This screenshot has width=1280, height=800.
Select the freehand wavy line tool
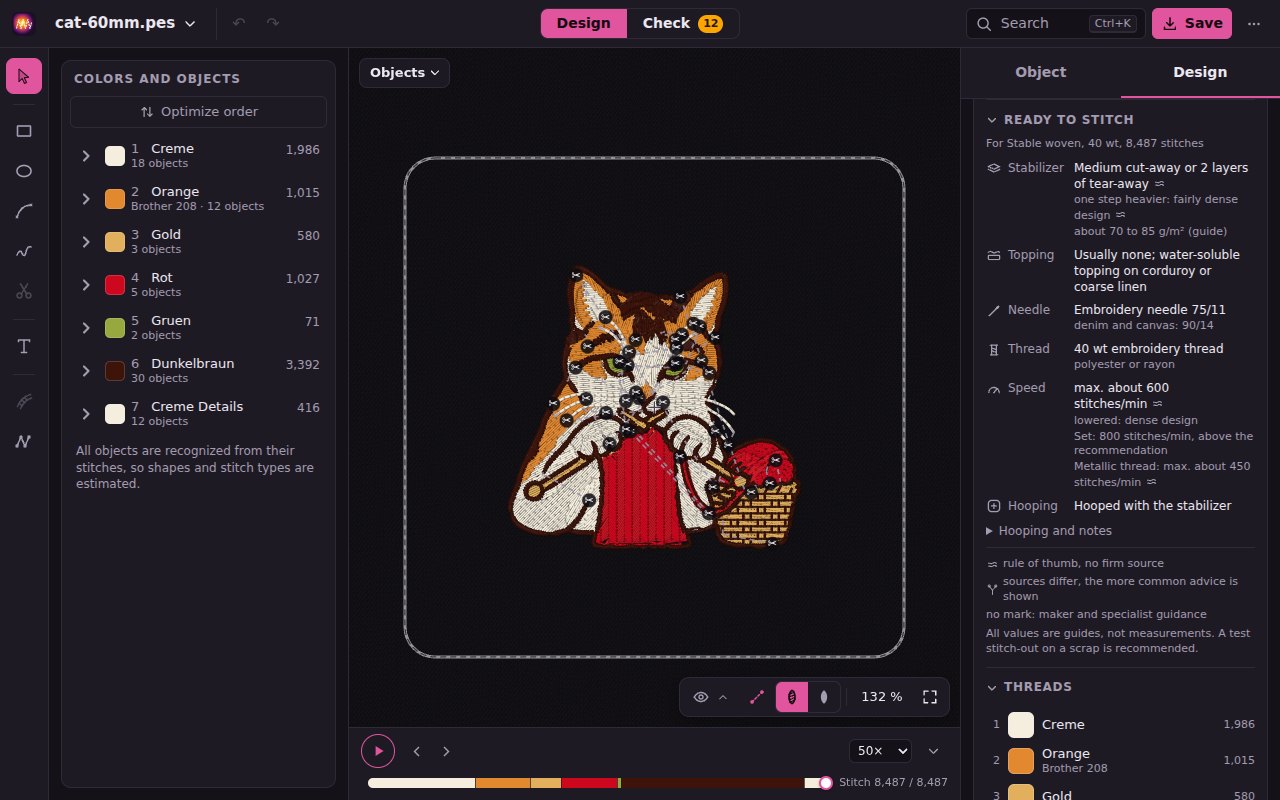24,251
